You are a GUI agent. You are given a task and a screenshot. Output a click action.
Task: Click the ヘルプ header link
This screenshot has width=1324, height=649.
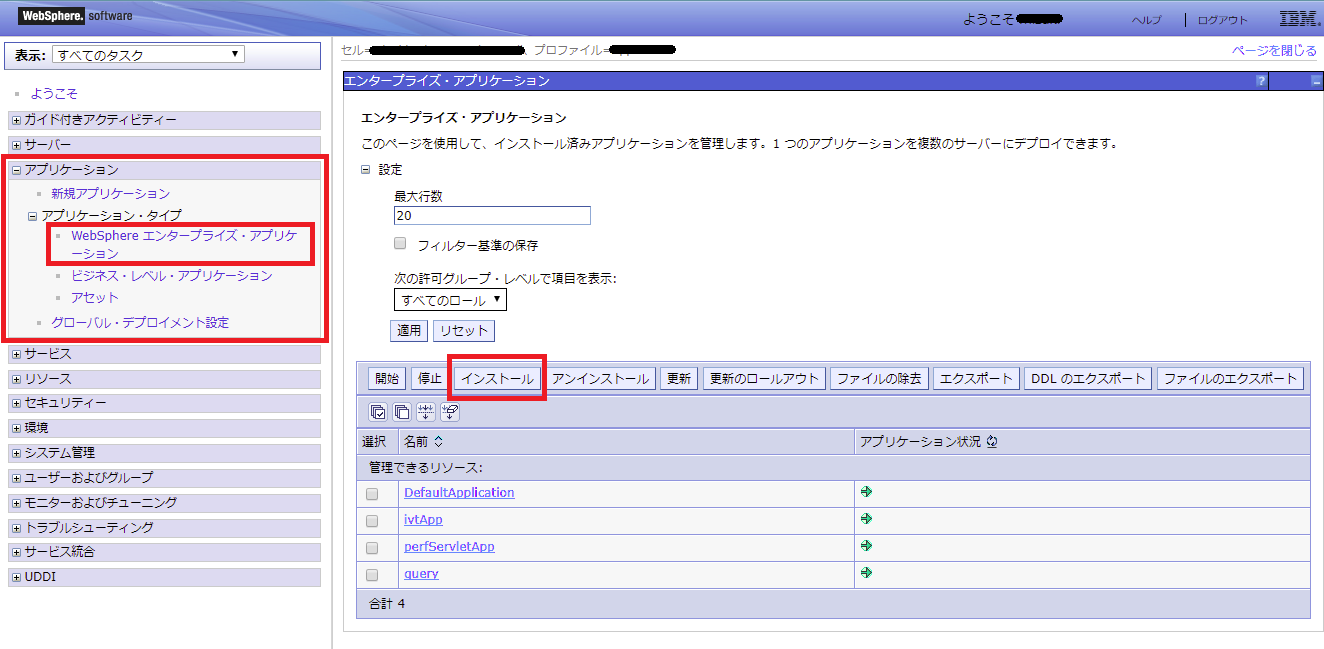[1146, 20]
